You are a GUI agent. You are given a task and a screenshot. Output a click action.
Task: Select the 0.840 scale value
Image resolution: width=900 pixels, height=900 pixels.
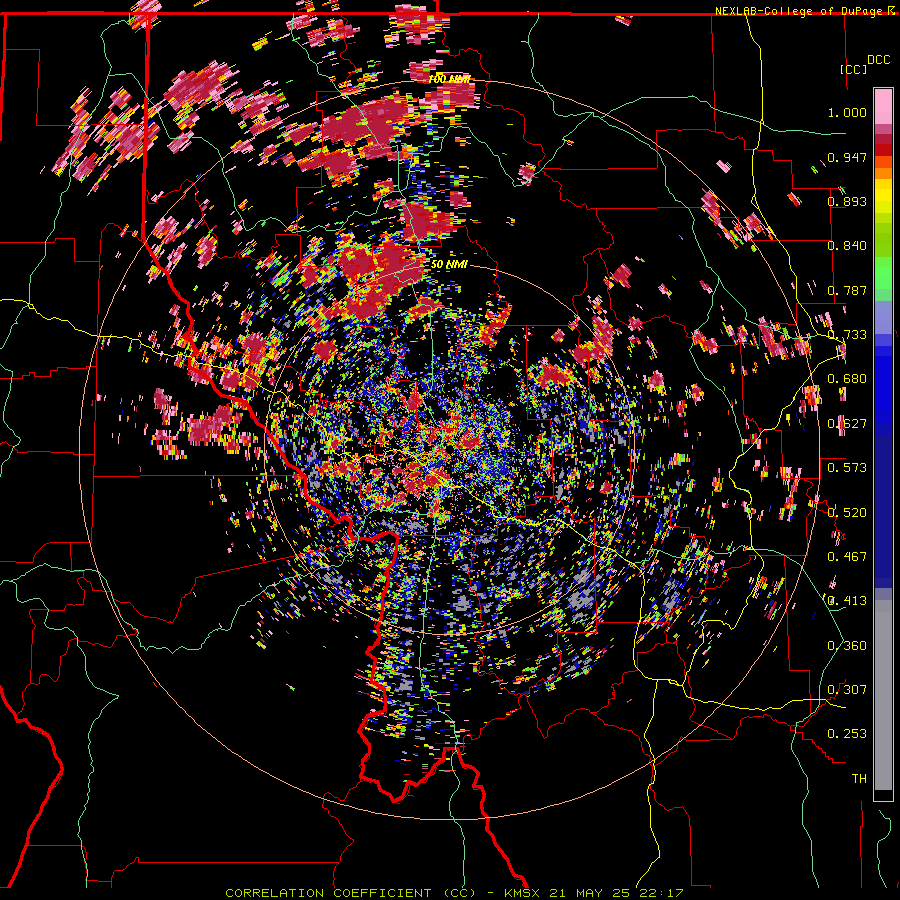click(x=847, y=246)
